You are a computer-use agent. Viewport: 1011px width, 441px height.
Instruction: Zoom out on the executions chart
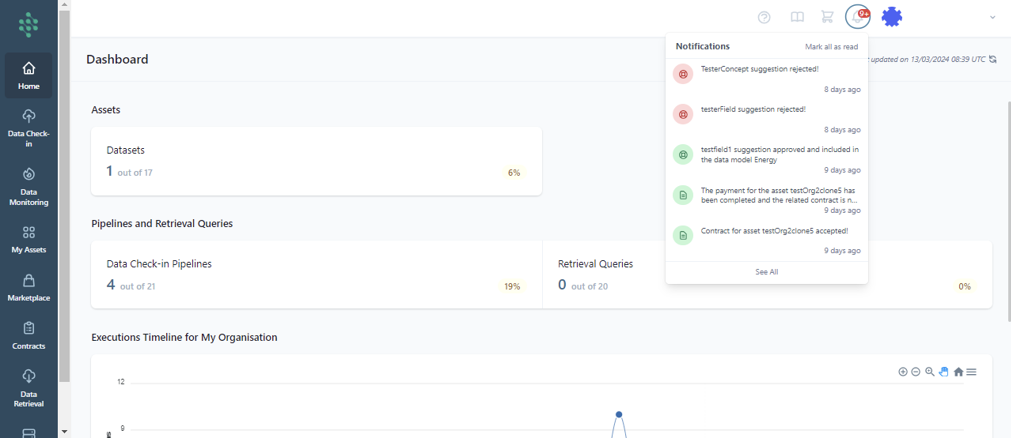916,372
